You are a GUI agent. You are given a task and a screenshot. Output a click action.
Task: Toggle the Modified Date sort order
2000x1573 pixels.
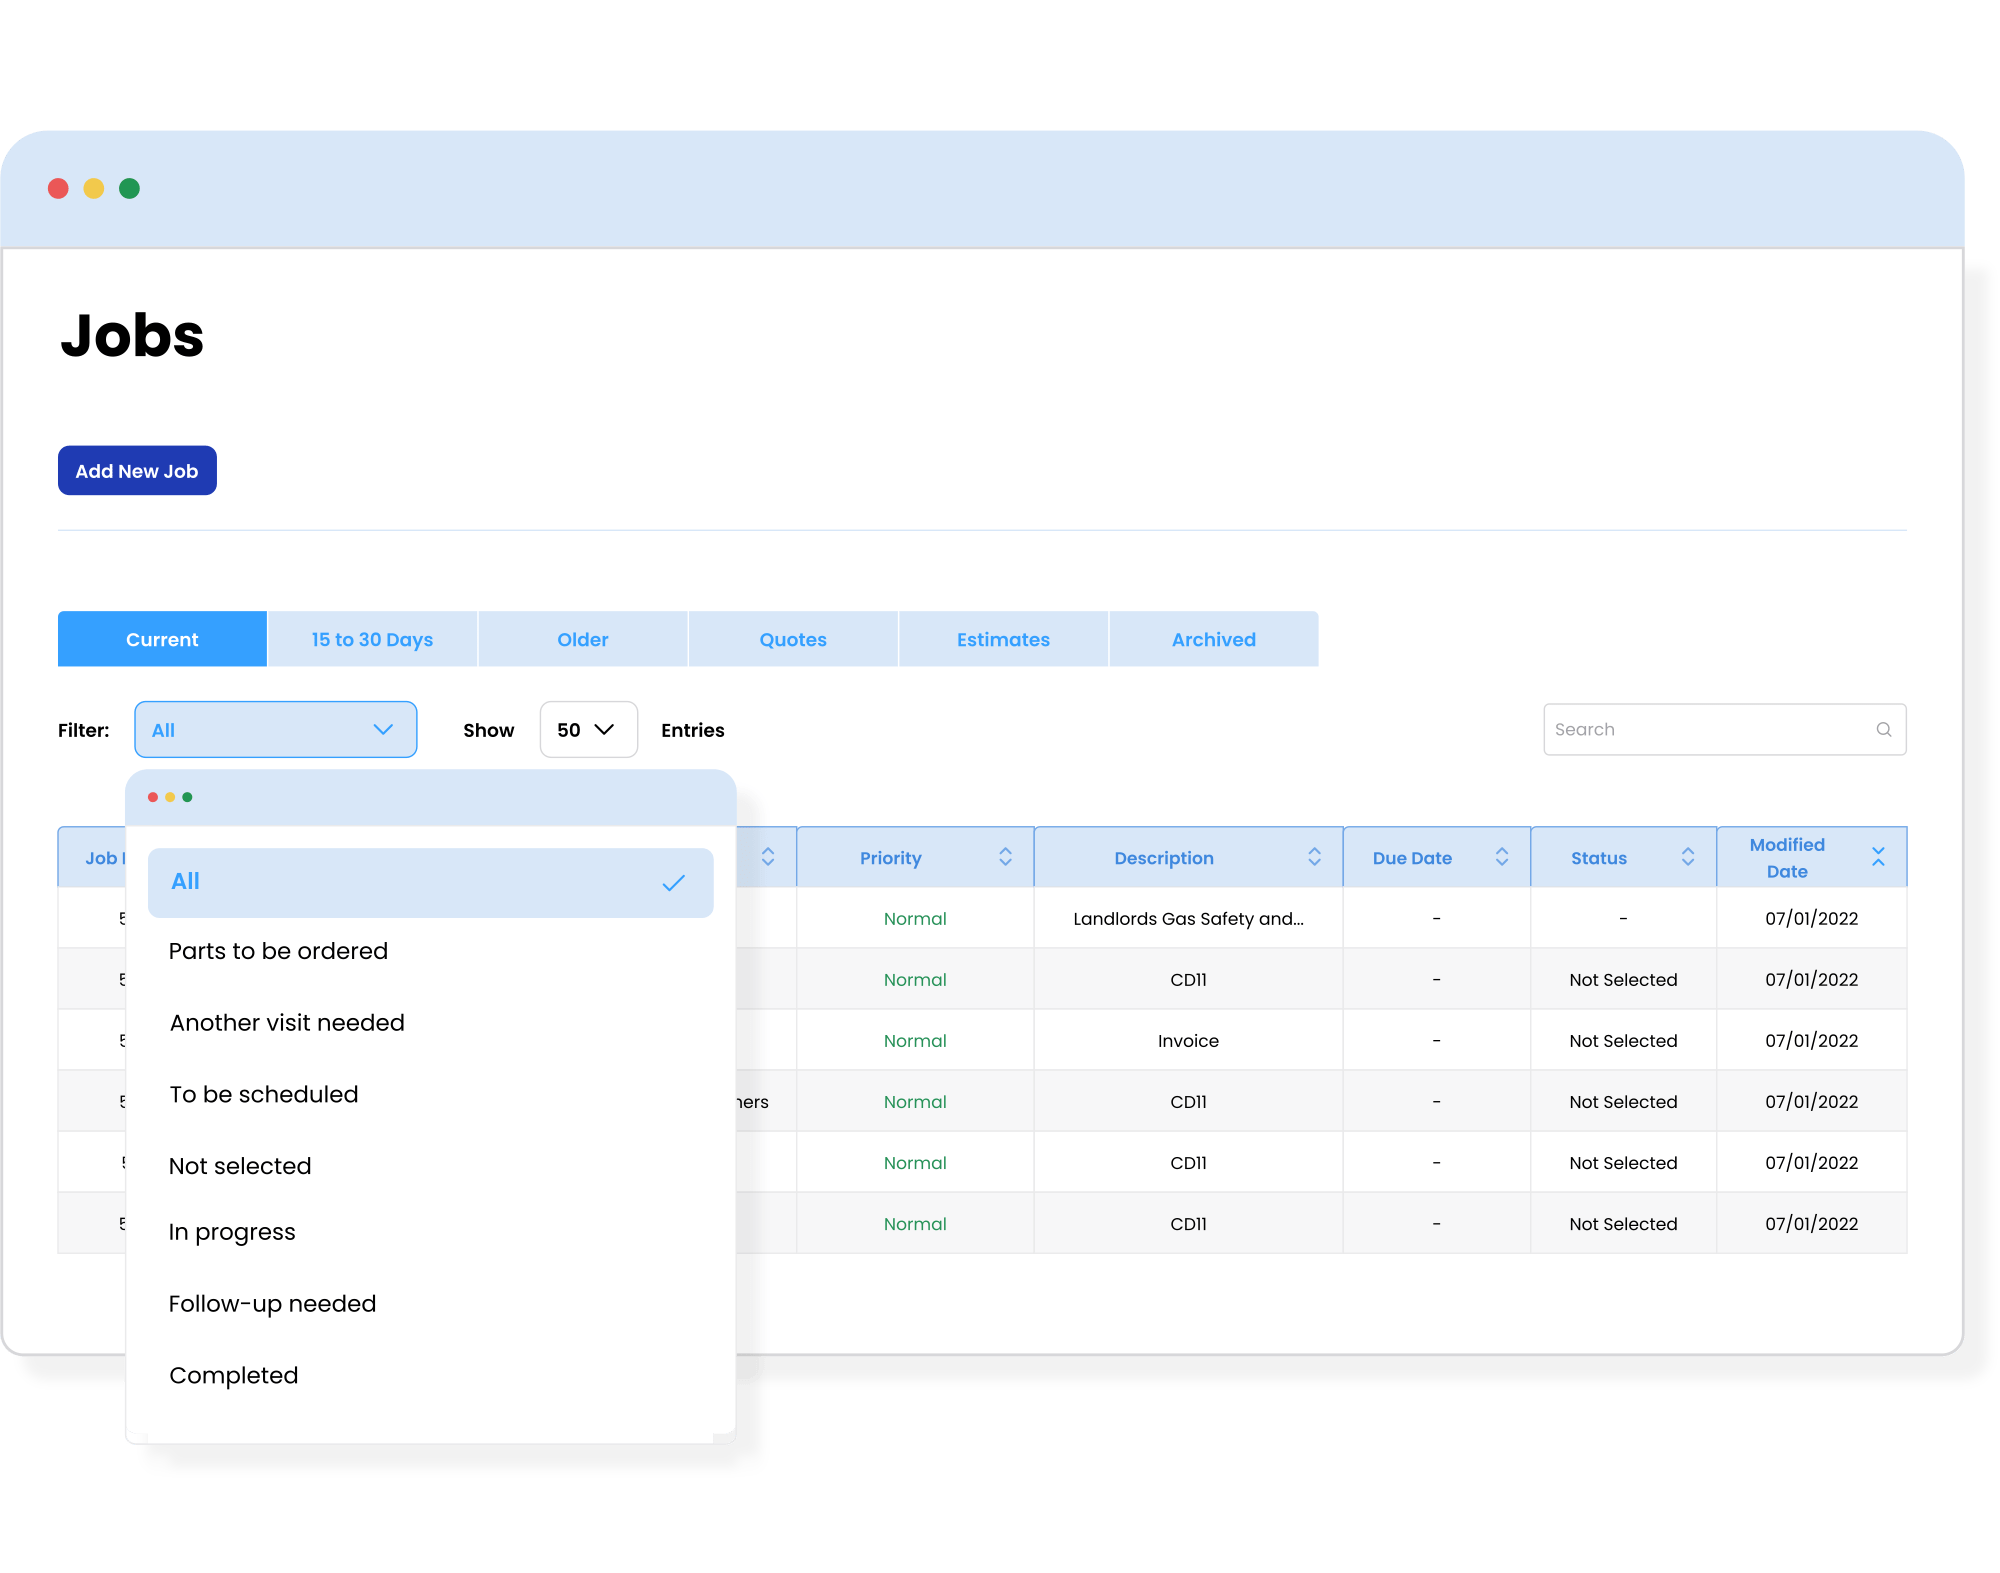pyautogui.click(x=1878, y=857)
